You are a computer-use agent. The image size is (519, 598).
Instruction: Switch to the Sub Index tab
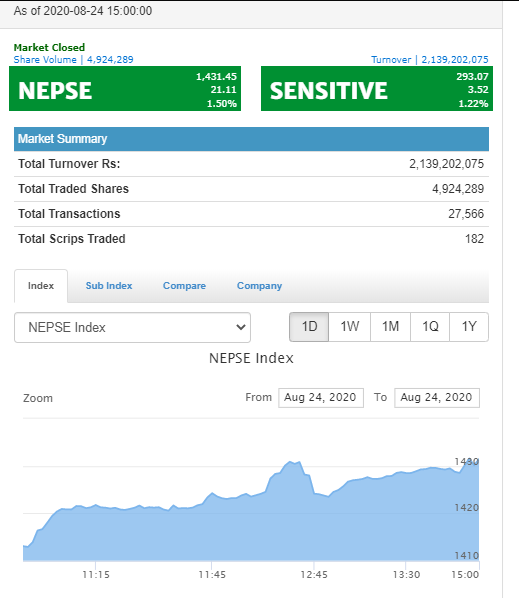(x=109, y=286)
